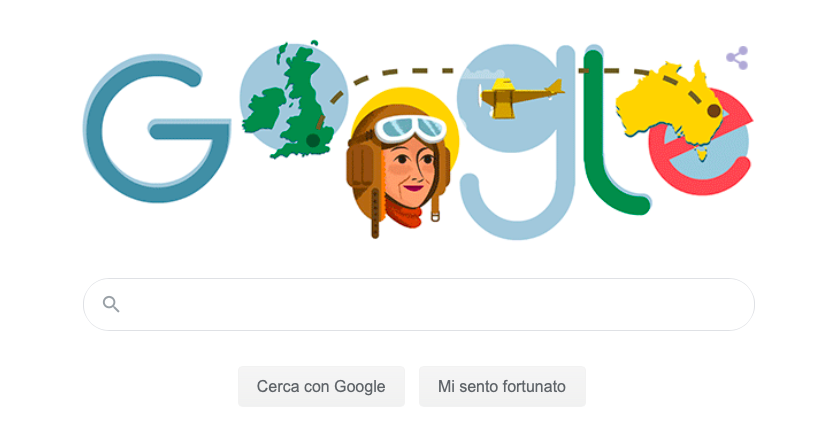Click the yellow Australia map
840x448 pixels.
pos(669,103)
